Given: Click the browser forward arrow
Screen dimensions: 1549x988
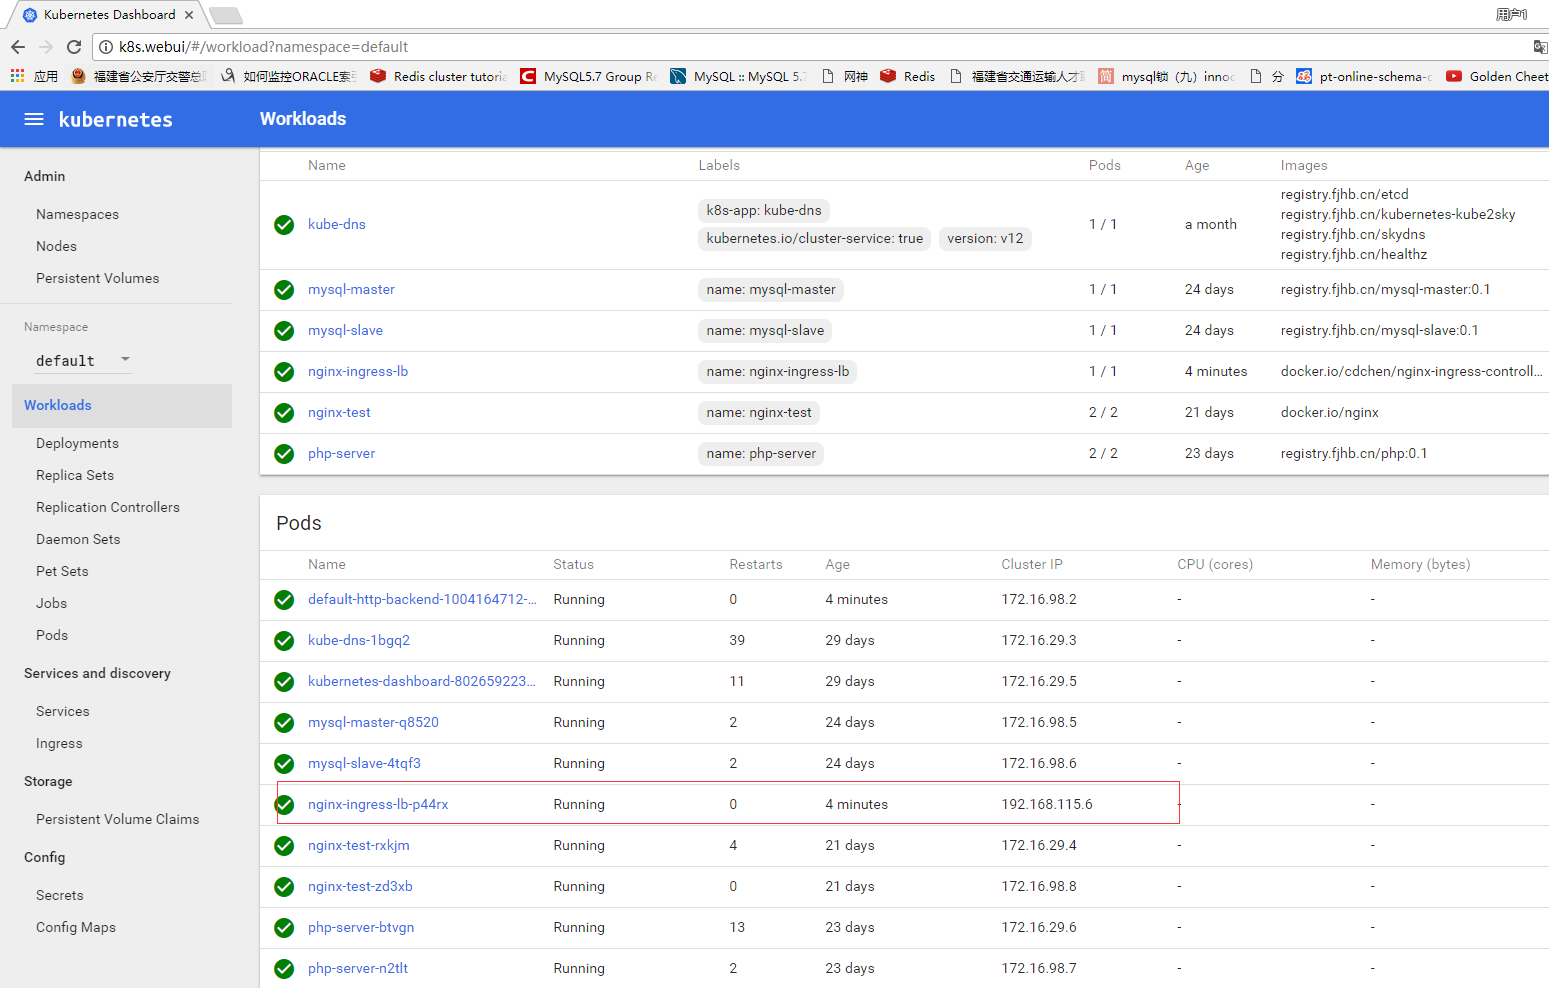Looking at the screenshot, I should (46, 47).
